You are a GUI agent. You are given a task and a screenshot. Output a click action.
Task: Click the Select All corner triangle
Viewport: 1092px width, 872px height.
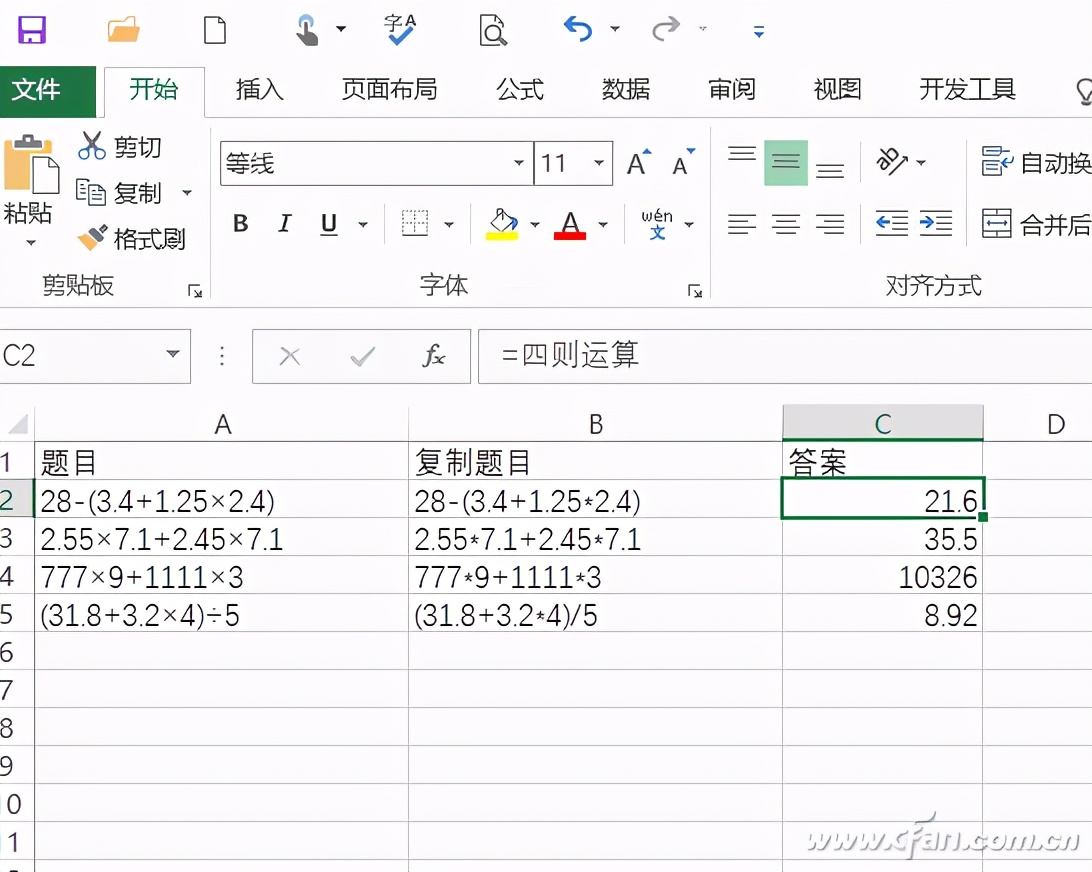tap(17, 423)
